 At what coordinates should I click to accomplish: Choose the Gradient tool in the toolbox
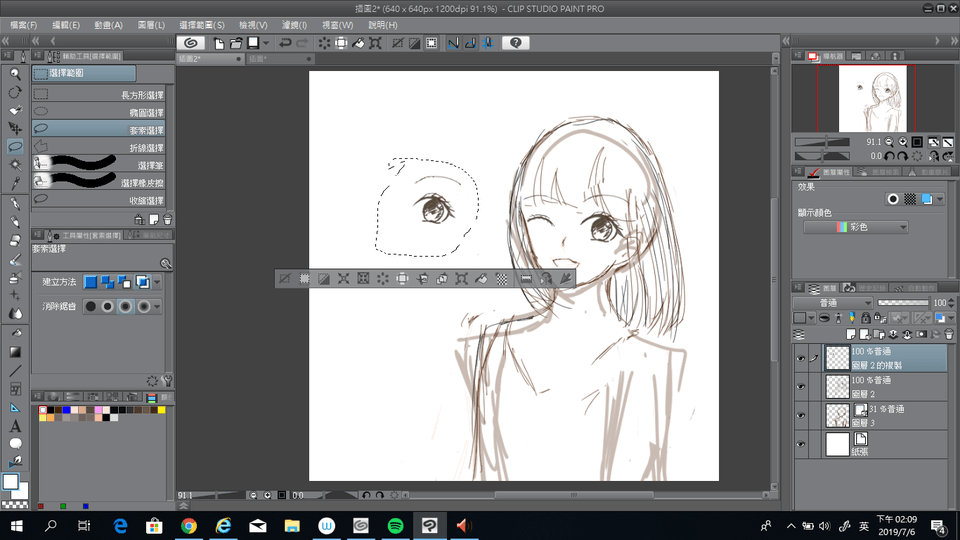15,352
